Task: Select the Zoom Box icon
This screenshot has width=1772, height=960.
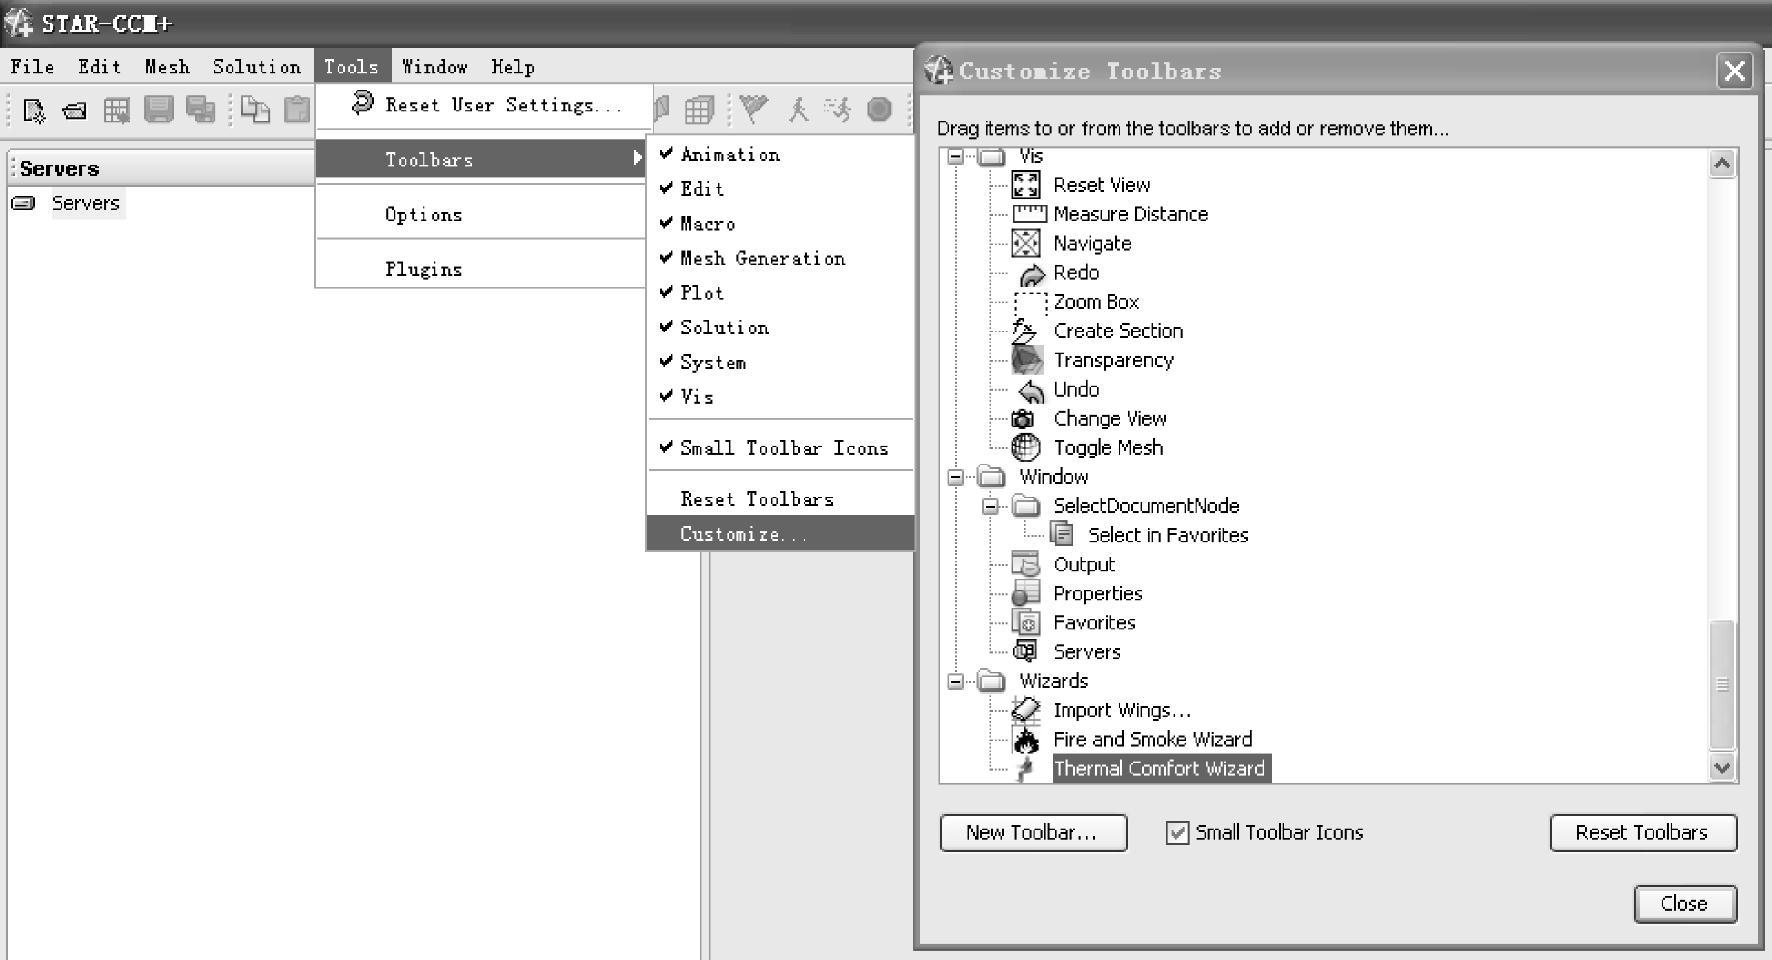Action: 1030,302
